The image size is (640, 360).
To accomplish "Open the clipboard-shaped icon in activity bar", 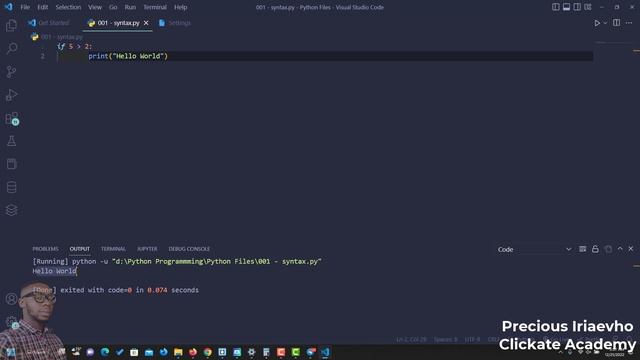I will click(11, 164).
